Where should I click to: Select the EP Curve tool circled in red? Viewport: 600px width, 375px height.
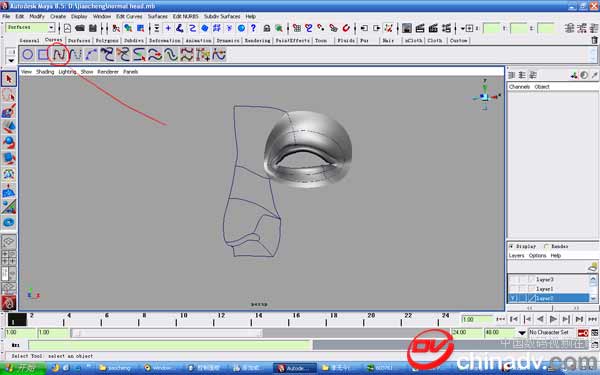[x=59, y=55]
